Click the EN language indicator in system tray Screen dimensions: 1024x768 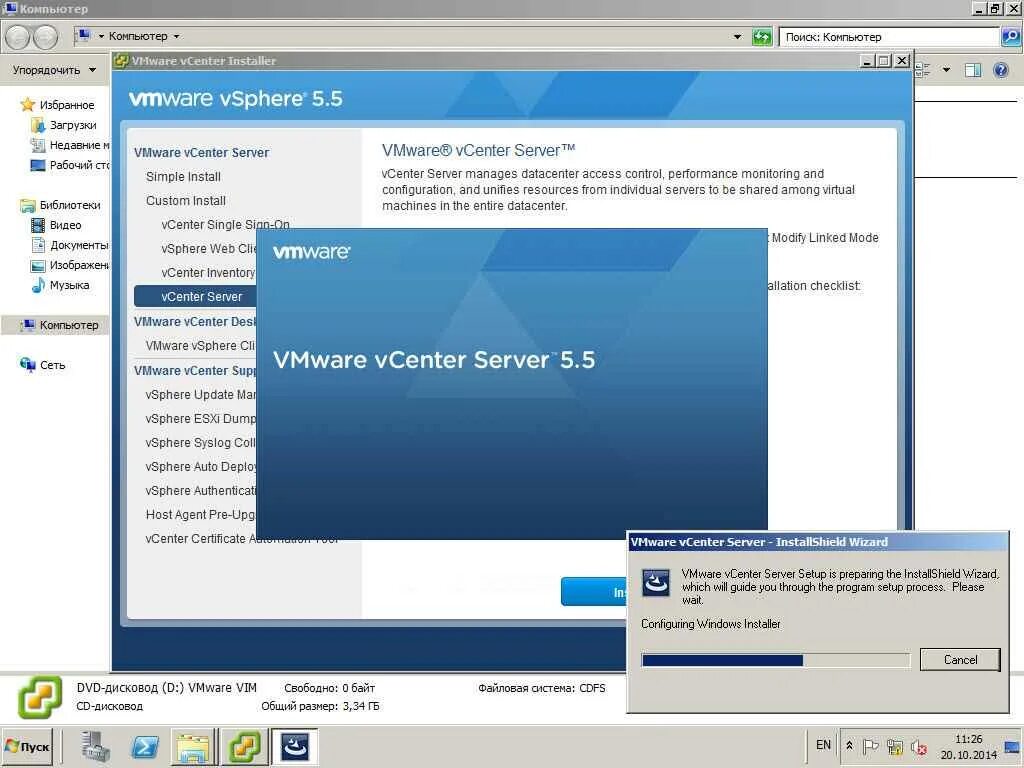click(x=823, y=745)
